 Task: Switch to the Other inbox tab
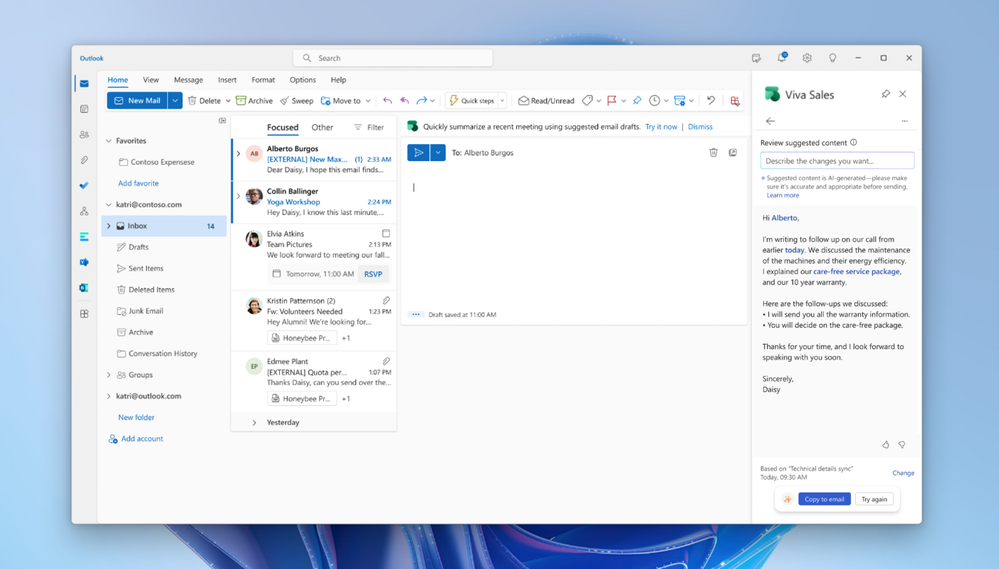tap(322, 127)
